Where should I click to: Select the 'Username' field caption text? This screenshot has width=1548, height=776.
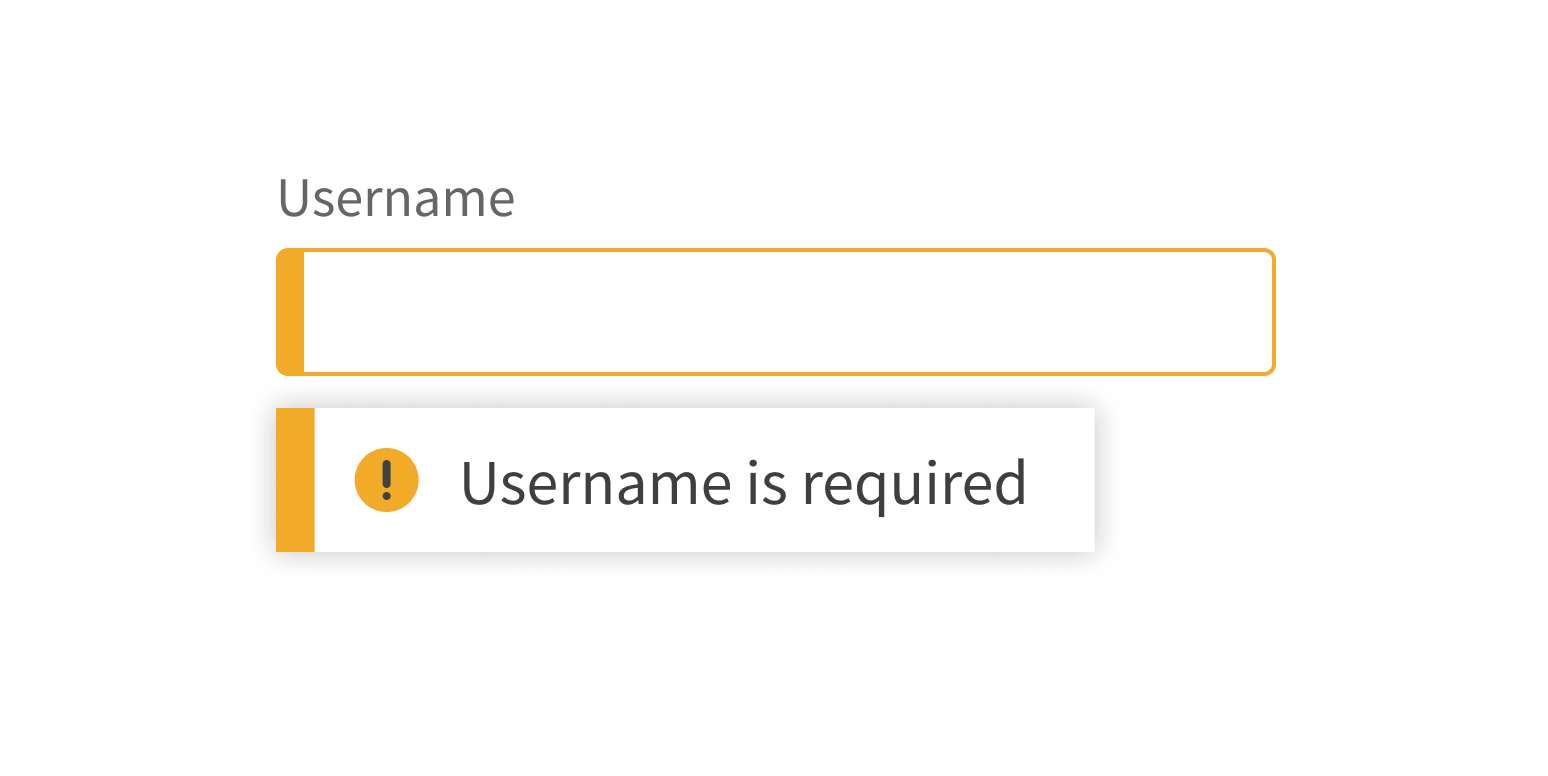(x=396, y=198)
